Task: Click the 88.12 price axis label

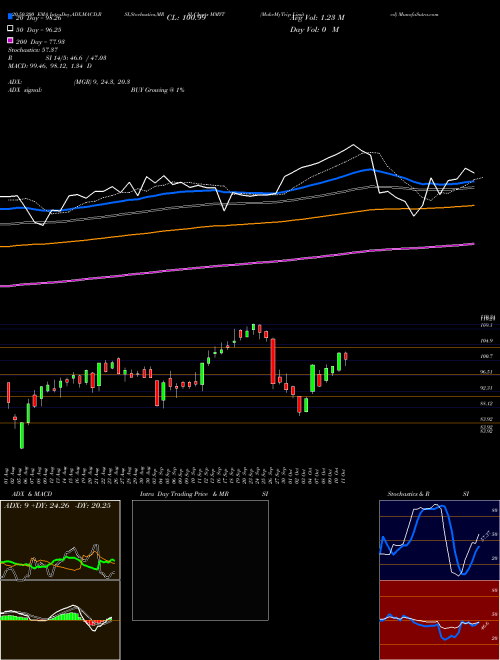Action: (486, 403)
